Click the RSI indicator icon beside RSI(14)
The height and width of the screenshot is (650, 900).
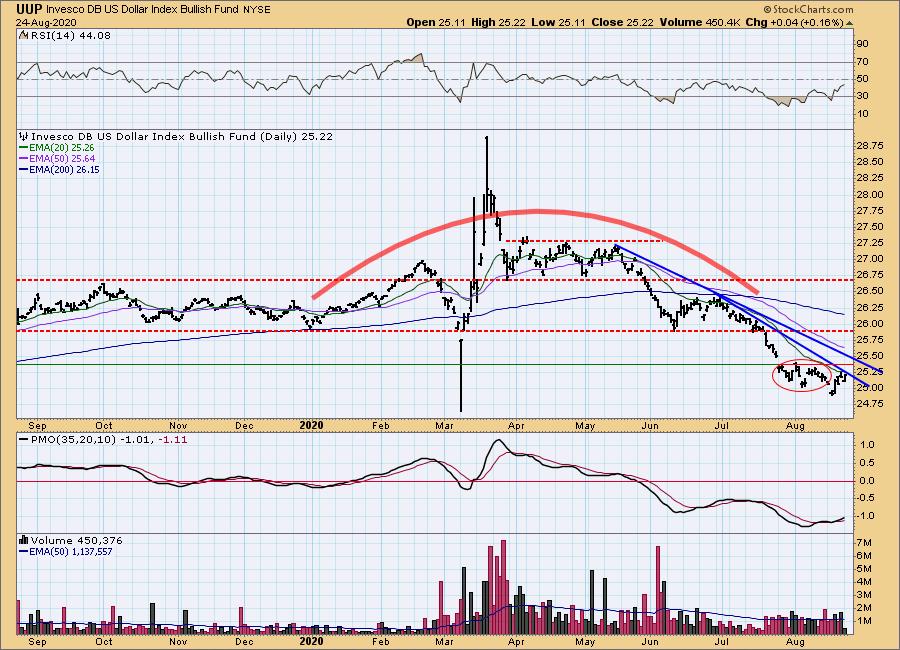pyautogui.click(x=24, y=35)
